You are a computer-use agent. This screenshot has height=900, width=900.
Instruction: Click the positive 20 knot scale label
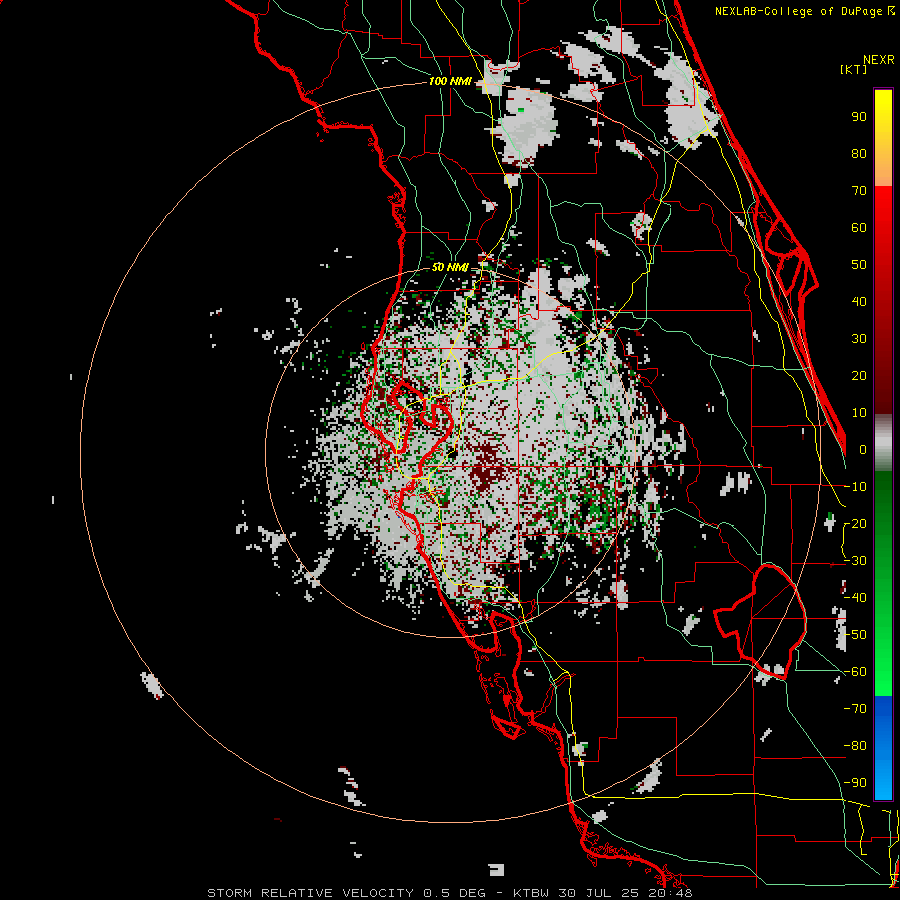pyautogui.click(x=859, y=376)
